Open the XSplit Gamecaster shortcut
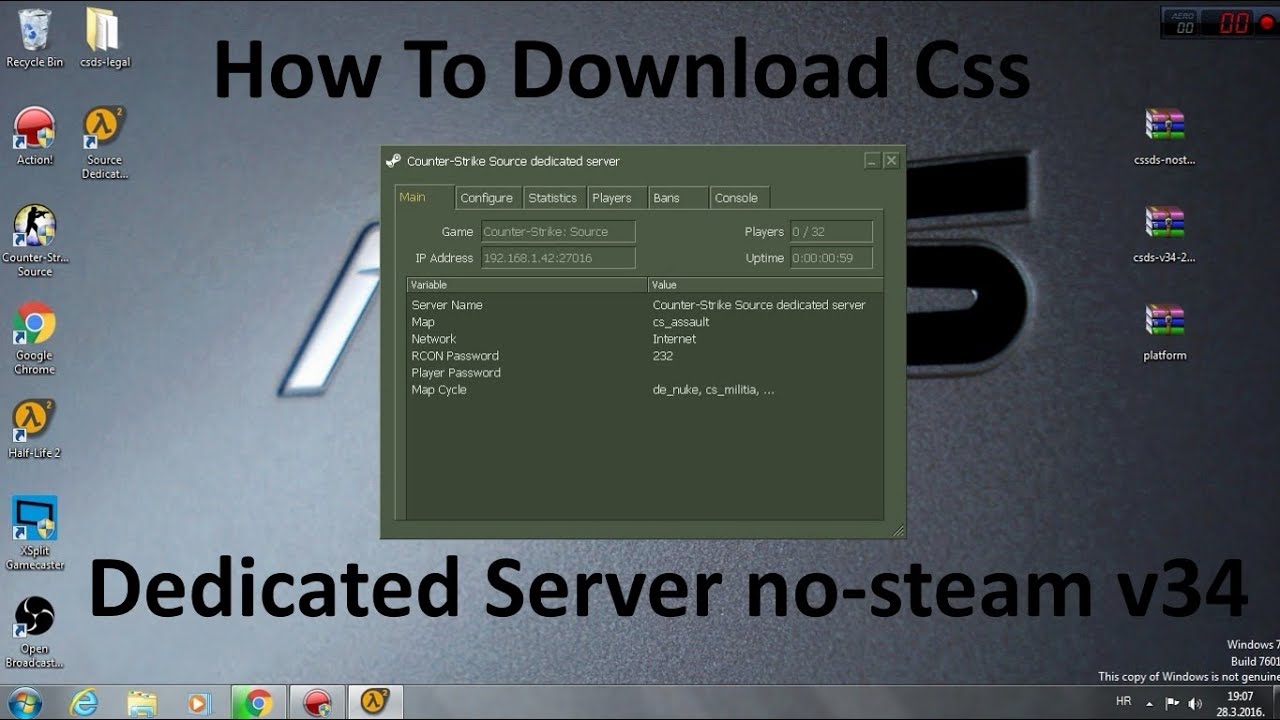 click(x=34, y=534)
